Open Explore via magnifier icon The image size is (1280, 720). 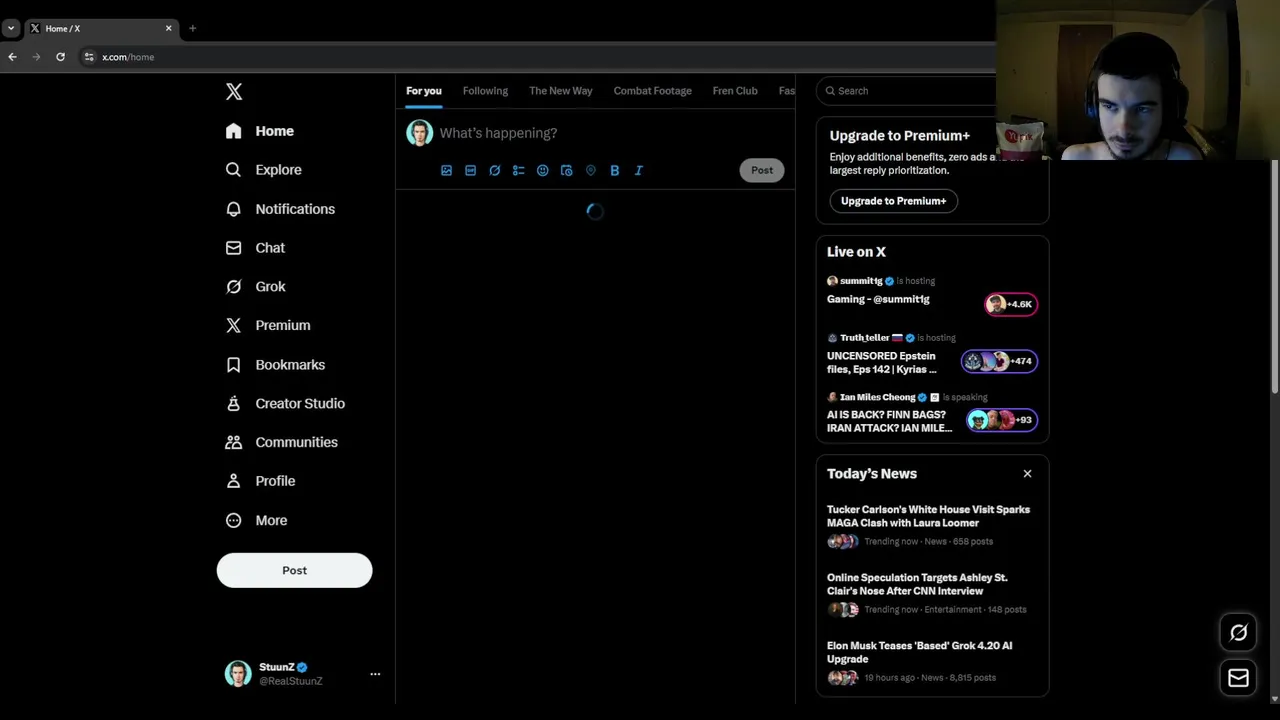[233, 170]
